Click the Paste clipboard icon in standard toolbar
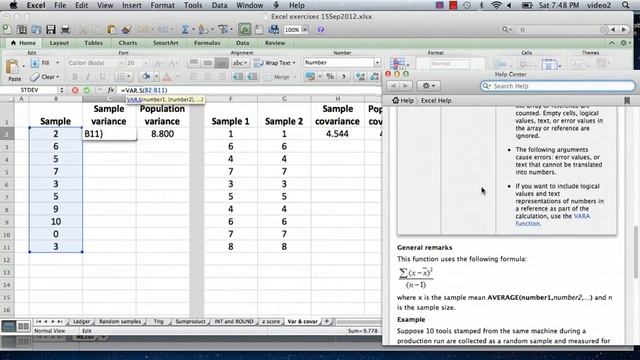 pos(111,29)
